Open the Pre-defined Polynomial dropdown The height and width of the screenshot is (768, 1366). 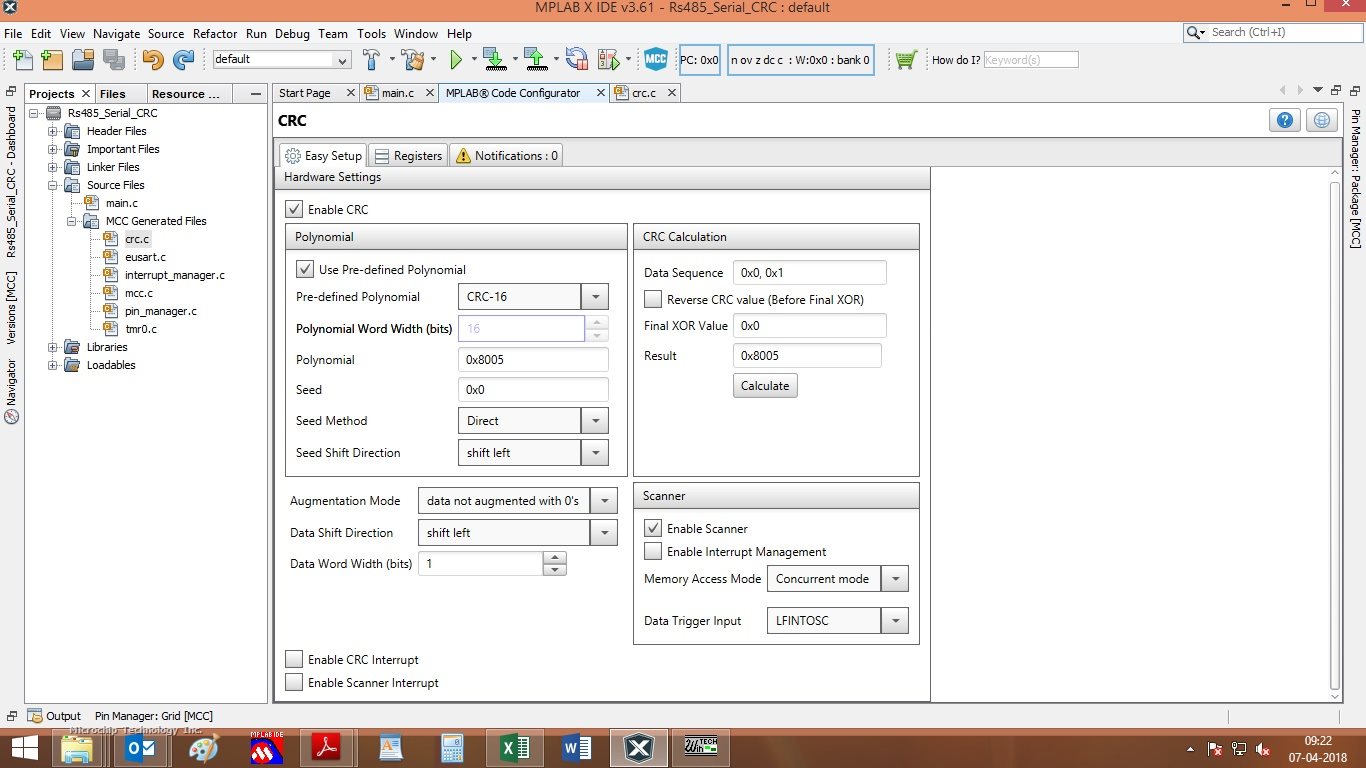click(594, 297)
